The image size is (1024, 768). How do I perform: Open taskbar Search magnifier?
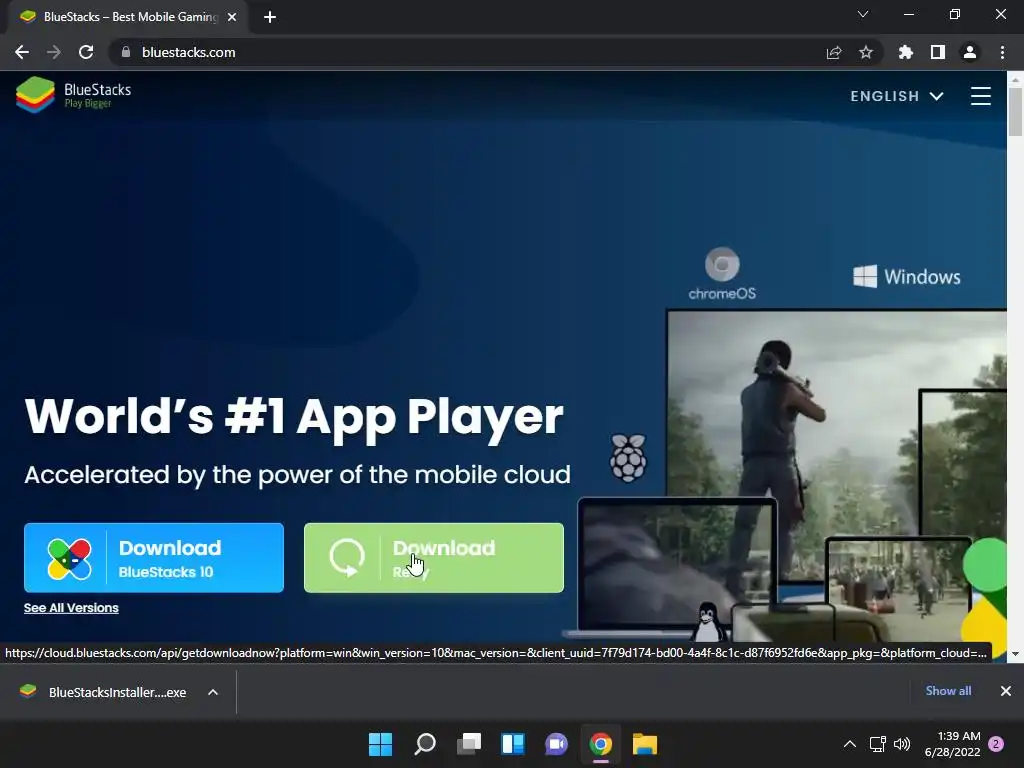pyautogui.click(x=424, y=744)
